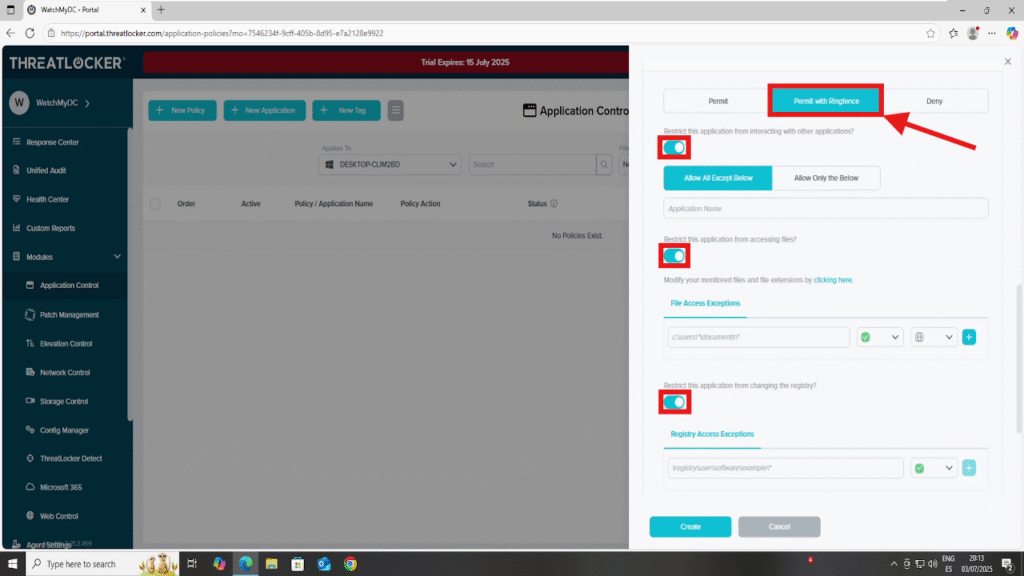
Task: Open the Copilot icon in the browser toolbar
Action: click(x=1012, y=33)
